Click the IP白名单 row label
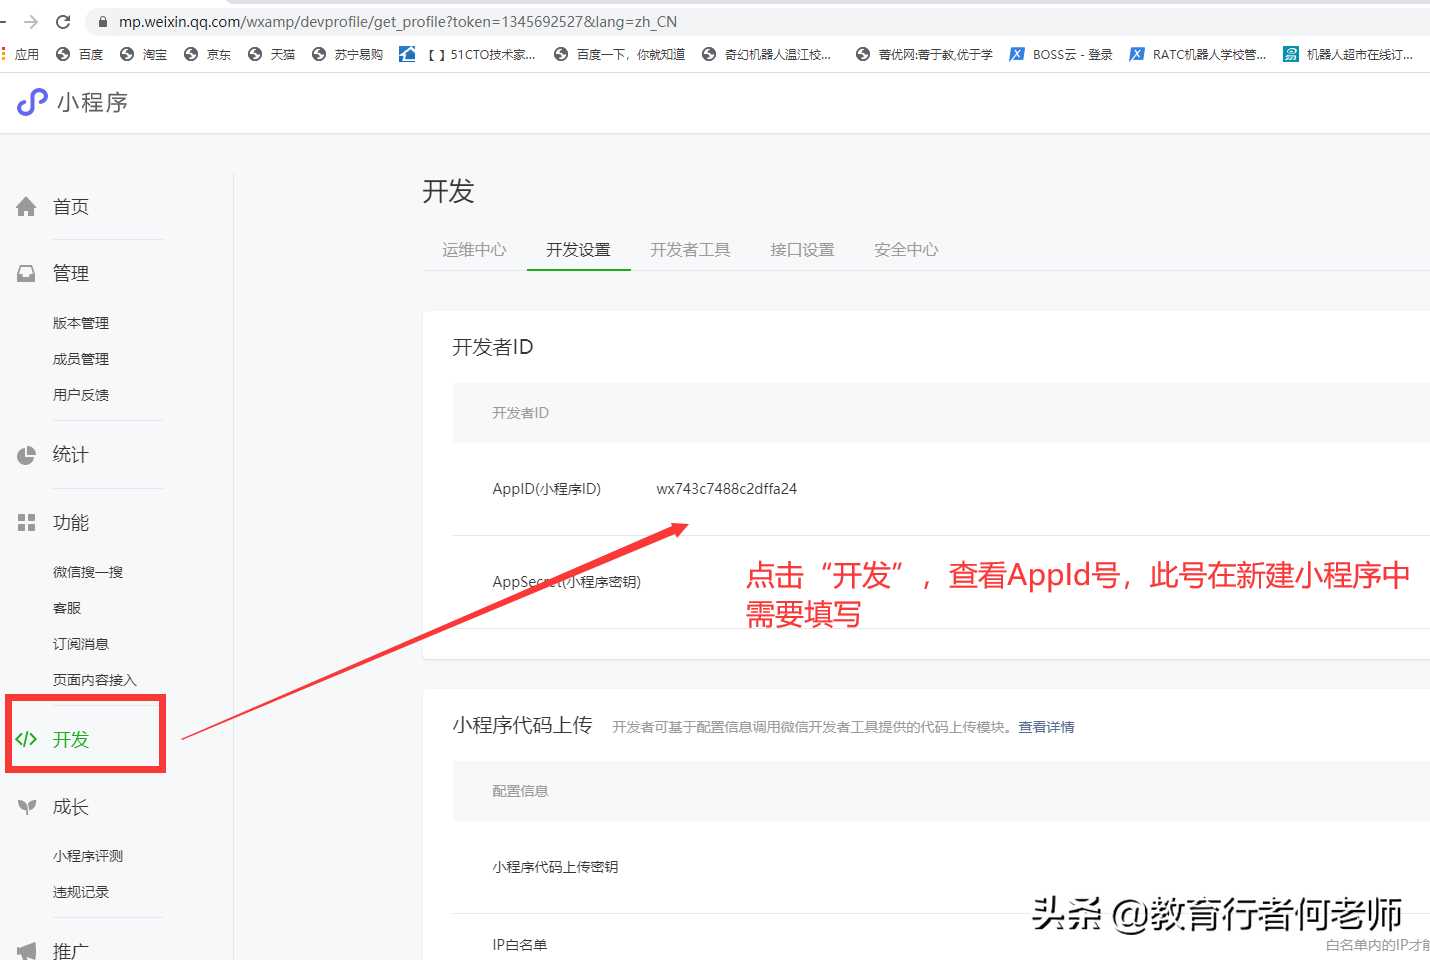The image size is (1430, 960). coord(520,945)
